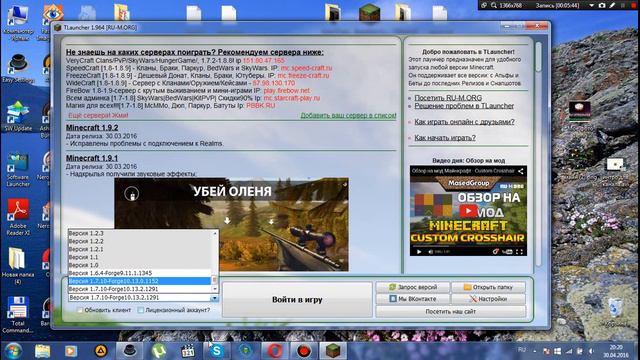Pick Версия 1.1 from version list
The width and height of the screenshot is (640, 360).
click(139, 257)
